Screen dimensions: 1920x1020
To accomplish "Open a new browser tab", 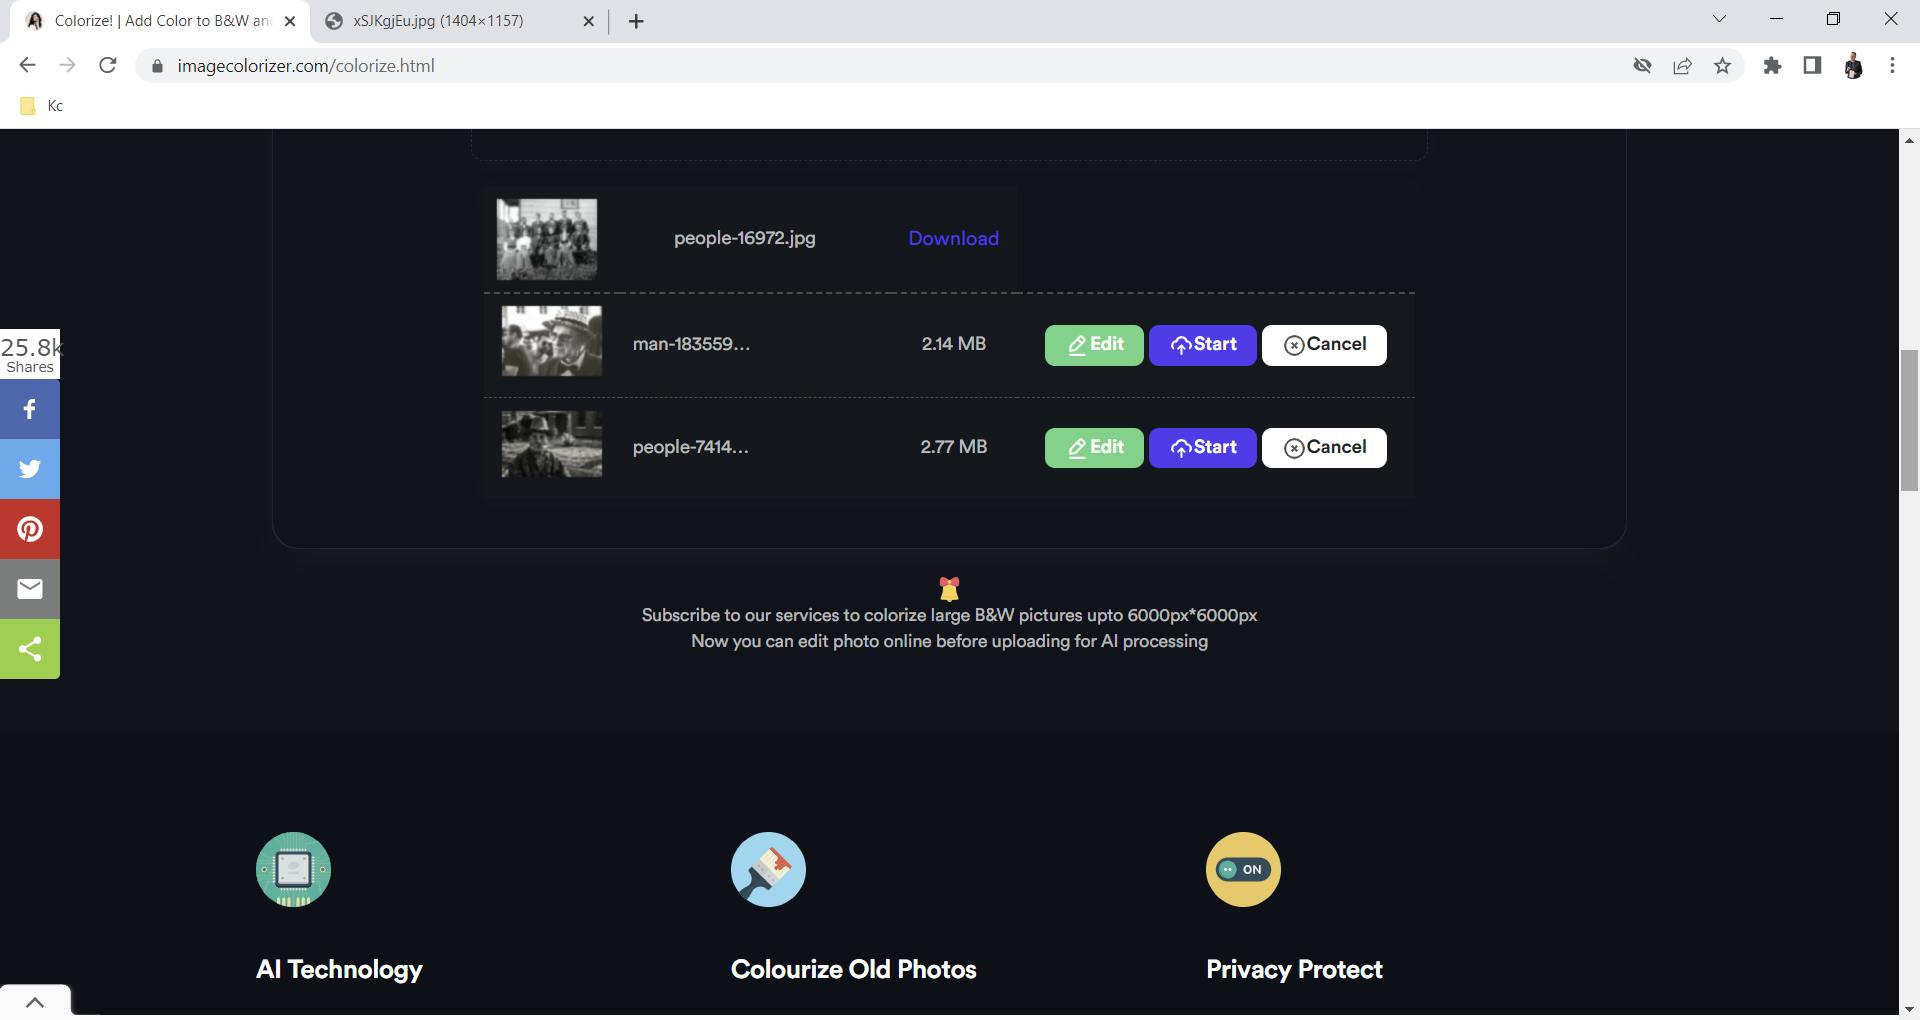I will click(x=636, y=21).
